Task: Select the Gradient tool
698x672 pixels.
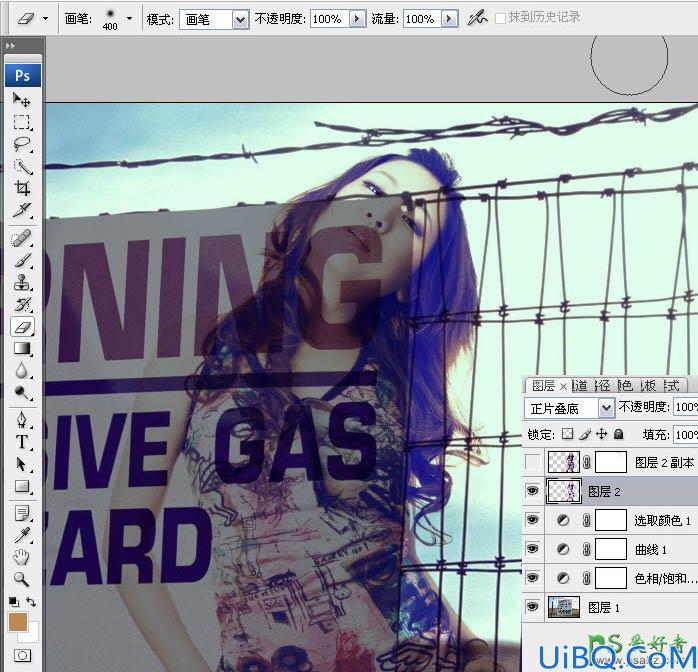Action: (x=21, y=348)
